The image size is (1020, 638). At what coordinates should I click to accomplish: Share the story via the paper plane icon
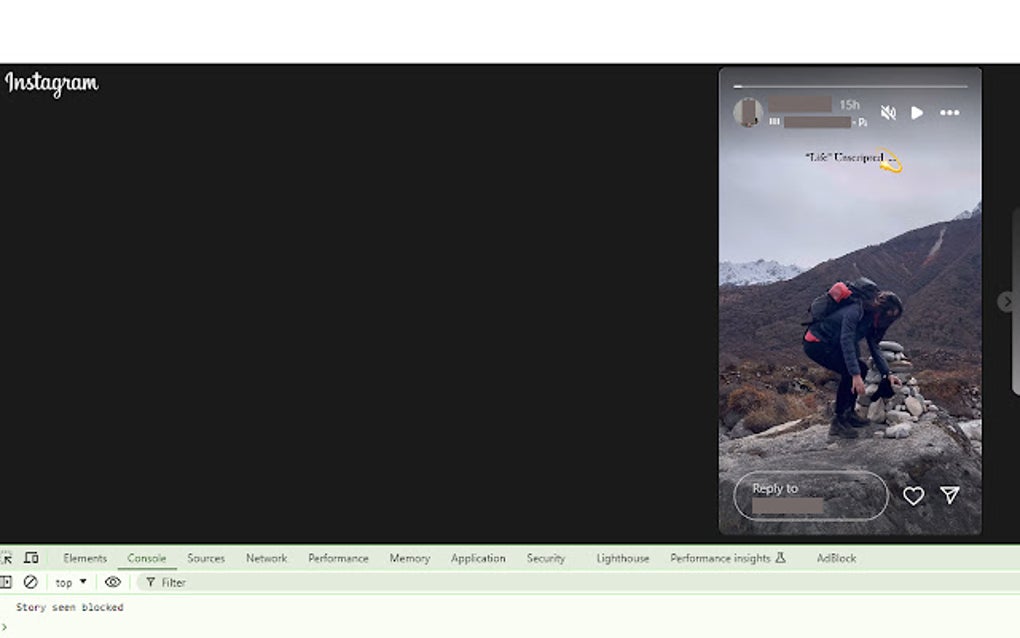pyautogui.click(x=949, y=494)
